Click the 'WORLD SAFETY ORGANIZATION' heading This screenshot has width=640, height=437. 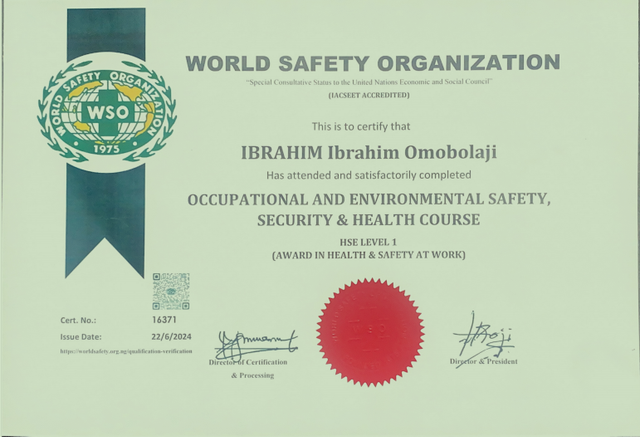click(373, 63)
